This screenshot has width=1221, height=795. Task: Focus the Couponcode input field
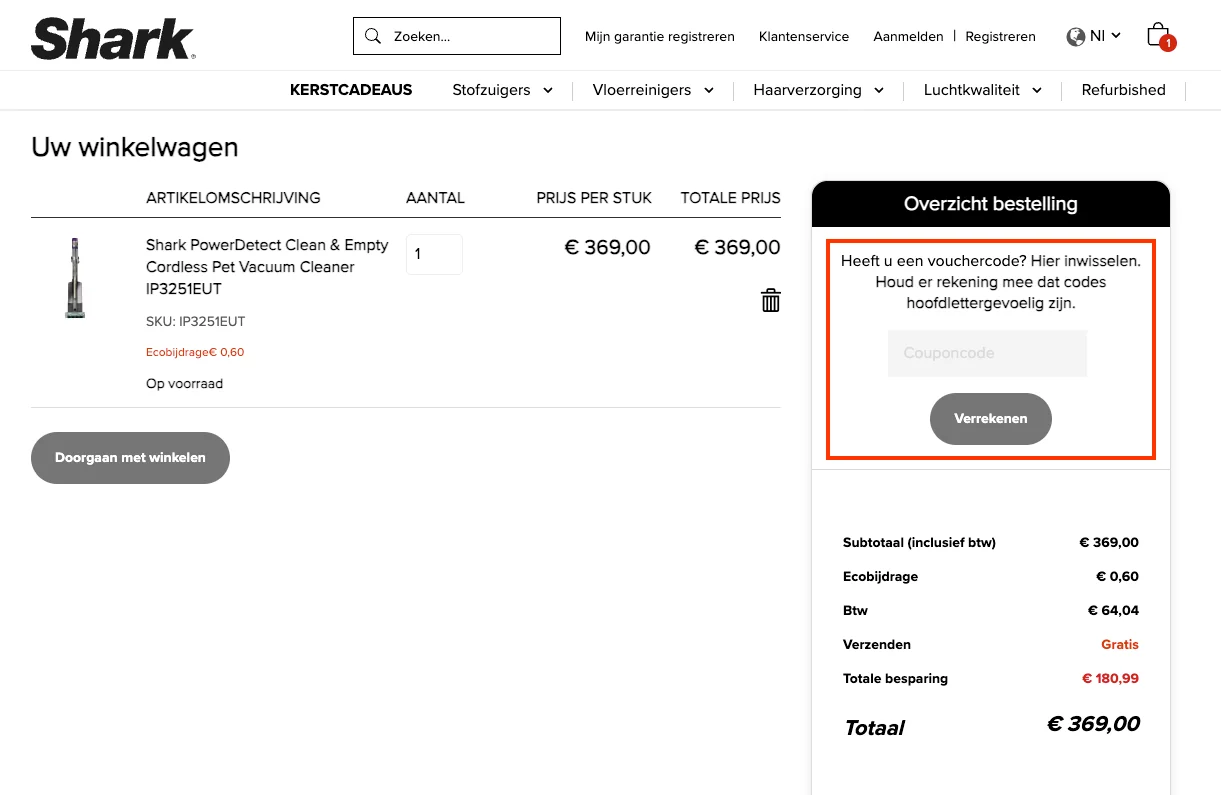coord(987,353)
